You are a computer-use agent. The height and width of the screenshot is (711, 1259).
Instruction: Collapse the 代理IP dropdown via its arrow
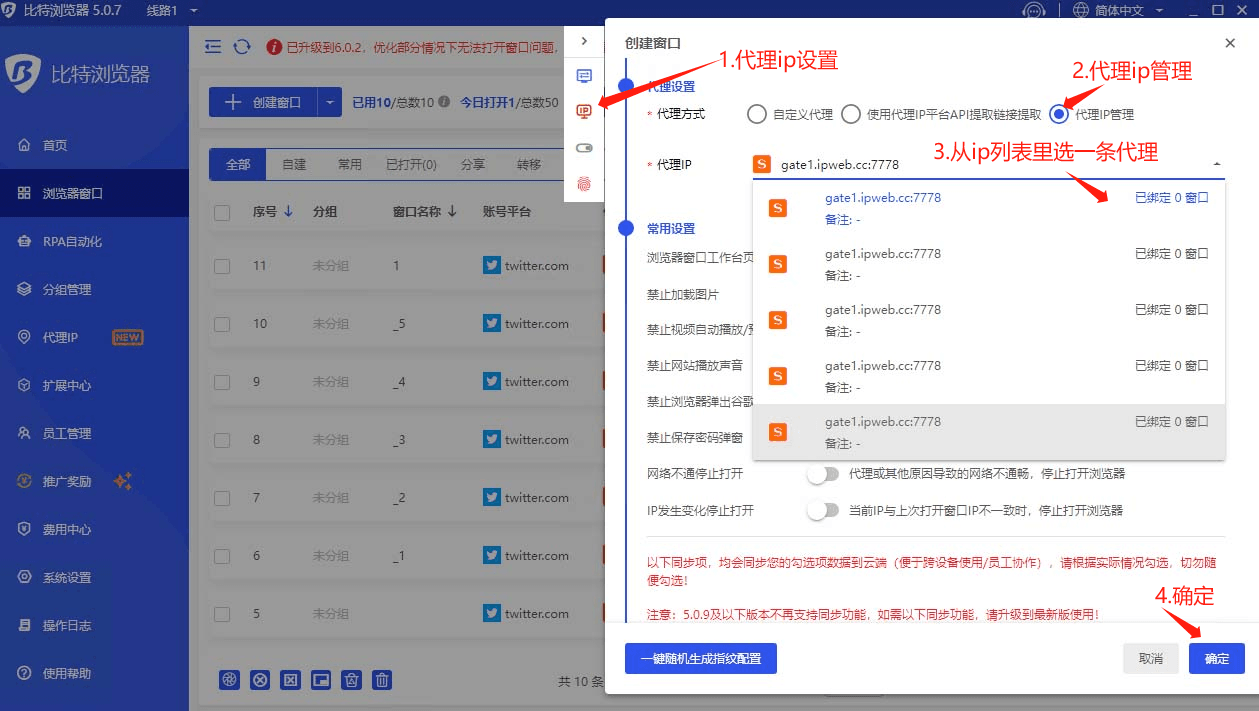[x=1216, y=164]
